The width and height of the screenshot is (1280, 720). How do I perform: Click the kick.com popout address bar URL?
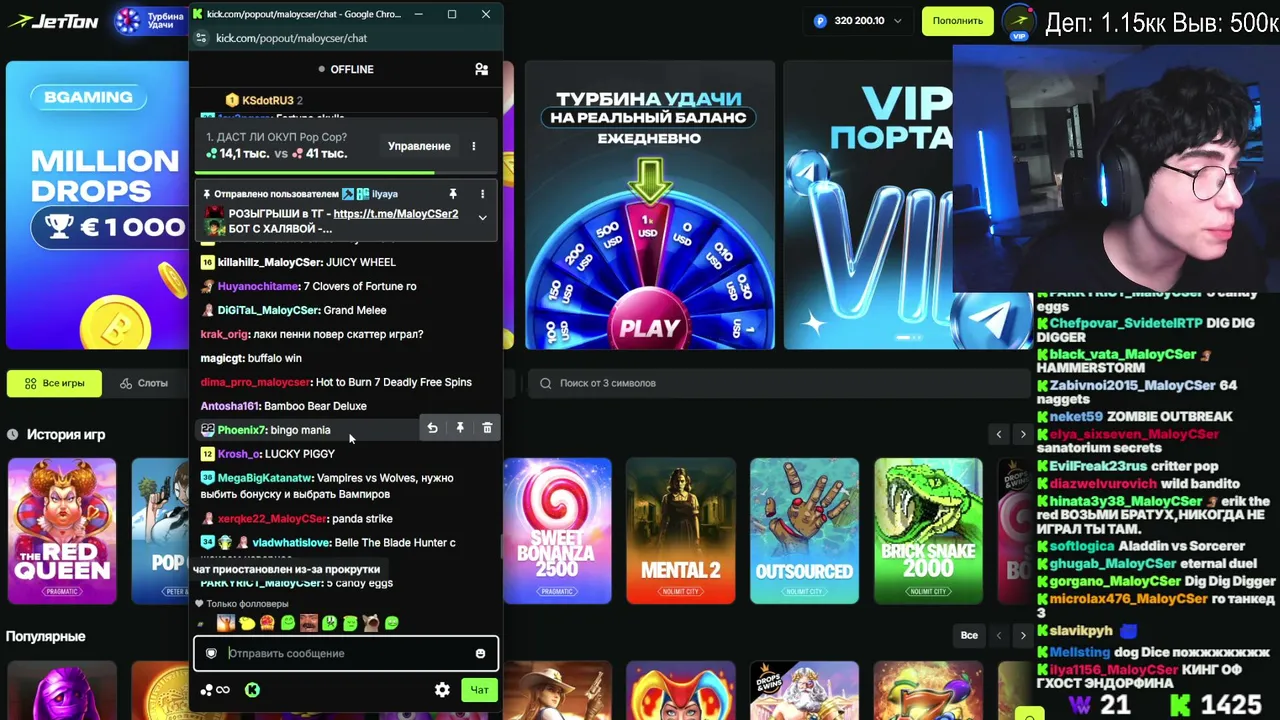291,38
